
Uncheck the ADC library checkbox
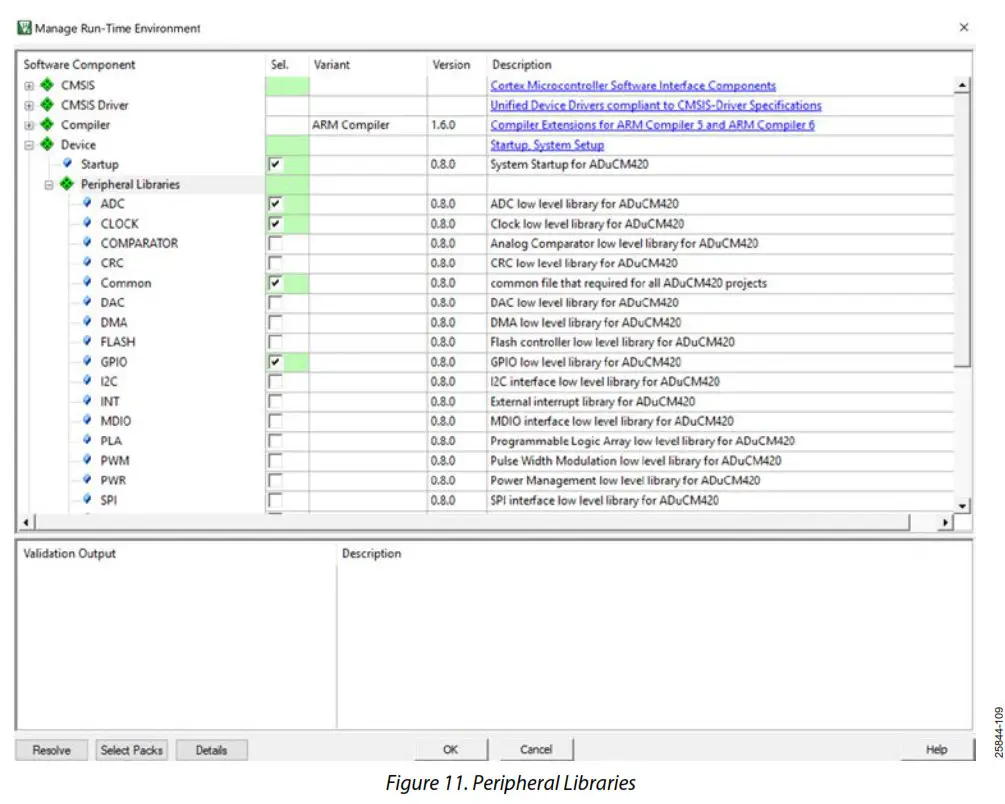tap(275, 204)
